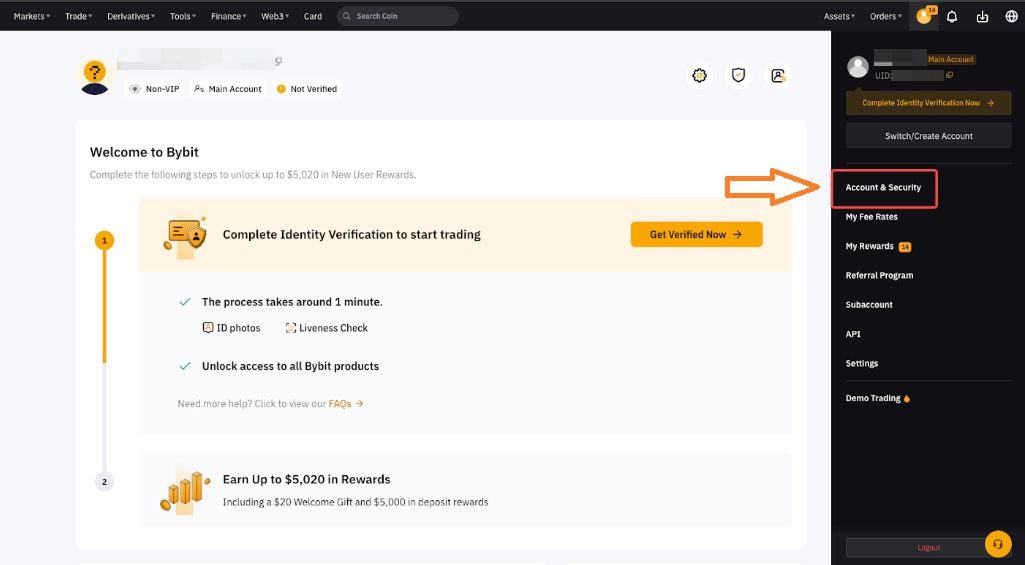
Task: Open Demo Trading
Action: click(877, 398)
